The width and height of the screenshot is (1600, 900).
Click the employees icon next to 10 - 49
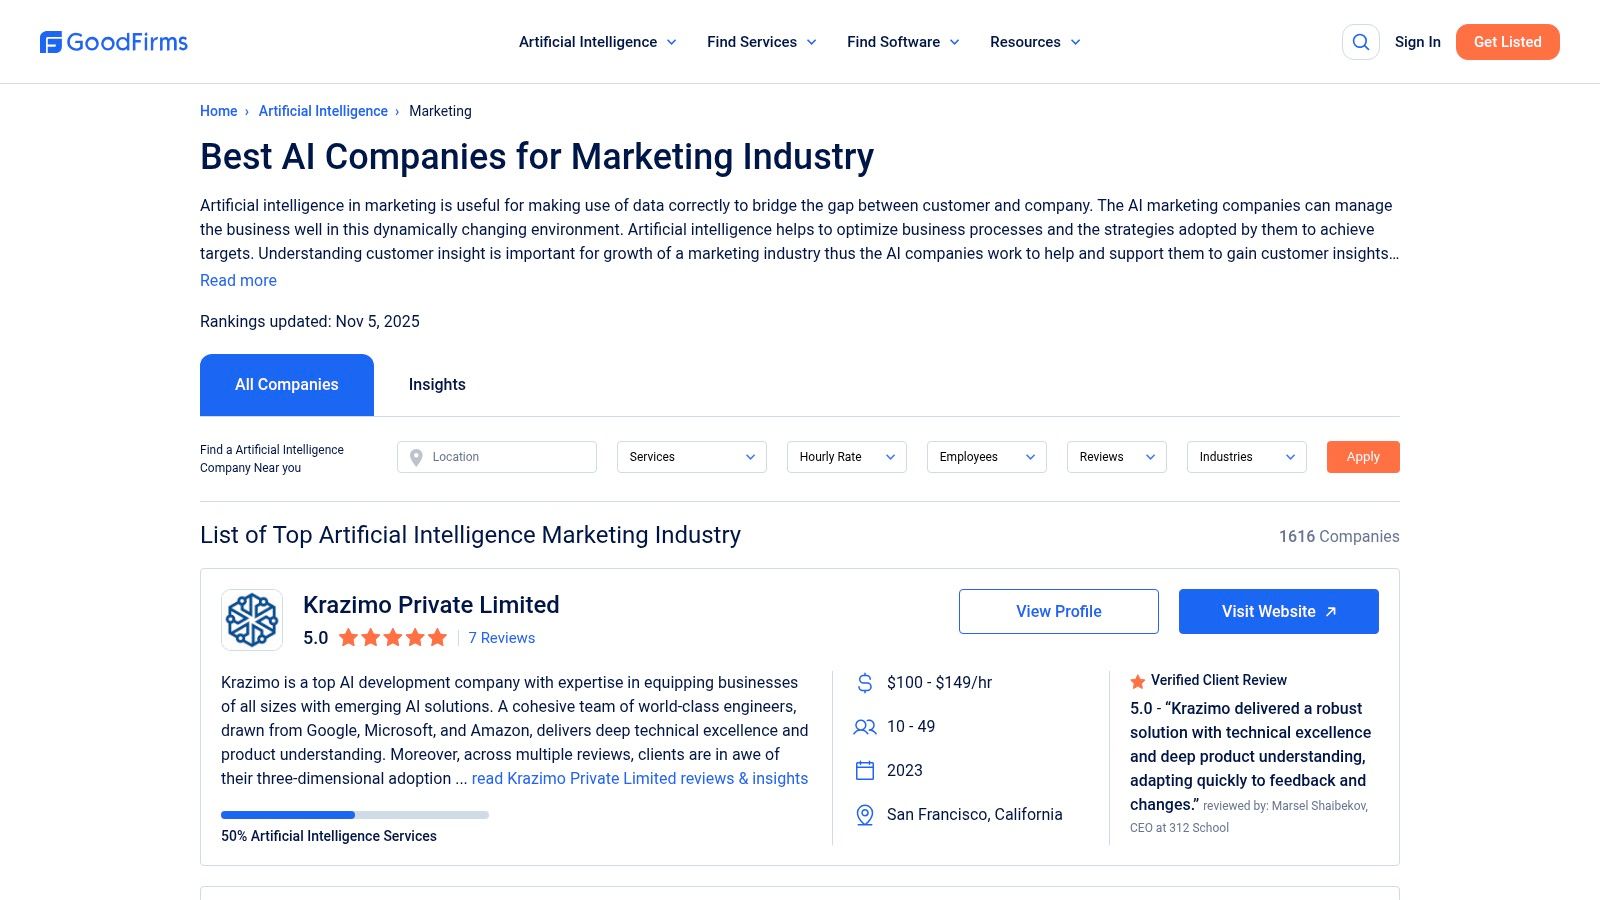click(x=864, y=727)
